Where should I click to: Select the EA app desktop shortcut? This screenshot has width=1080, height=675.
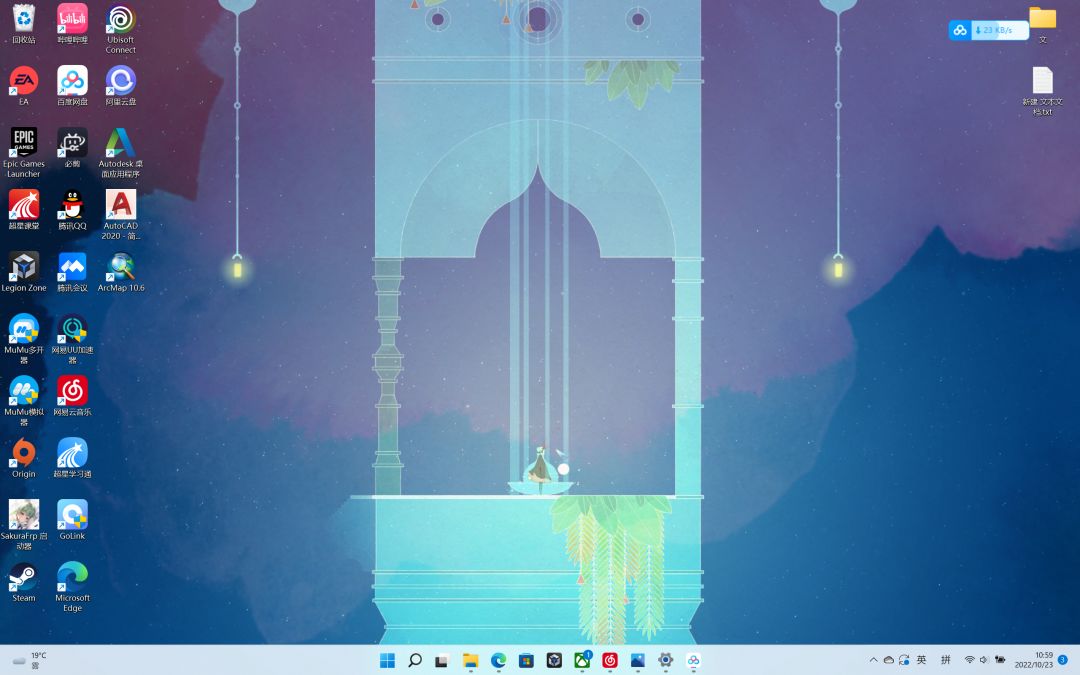[23, 86]
